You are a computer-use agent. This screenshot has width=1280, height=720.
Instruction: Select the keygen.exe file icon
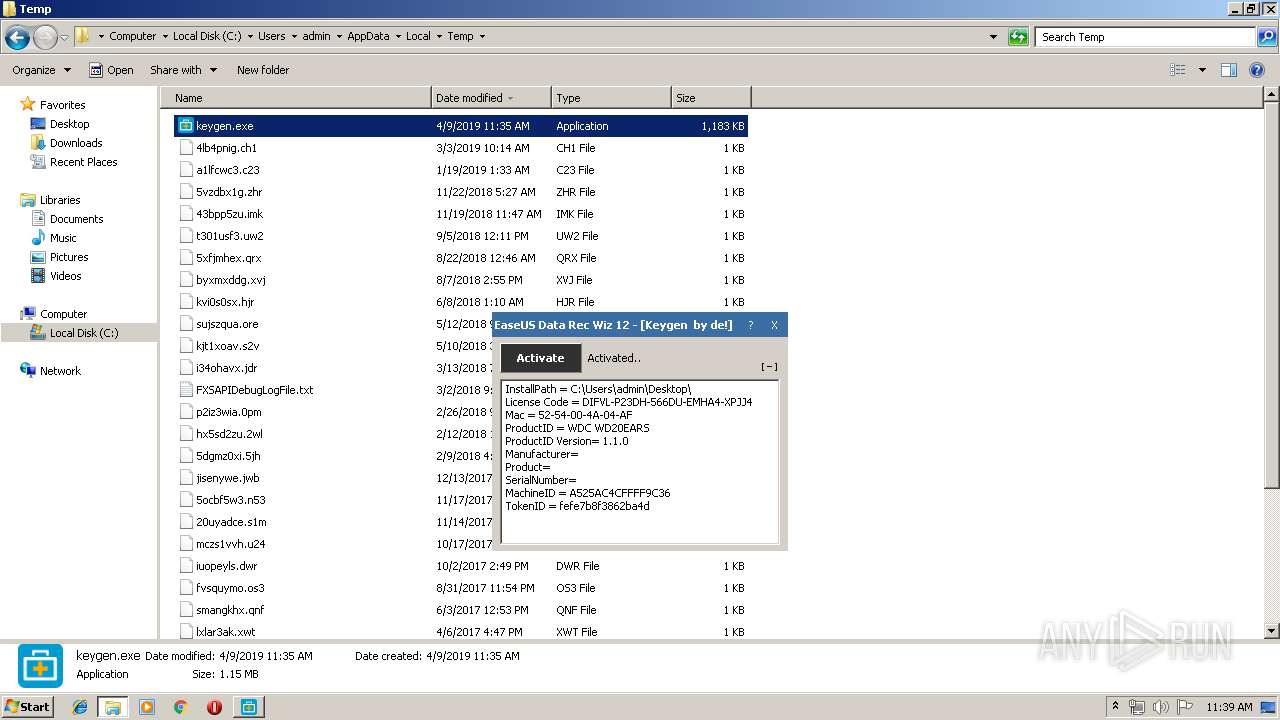[x=185, y=126]
